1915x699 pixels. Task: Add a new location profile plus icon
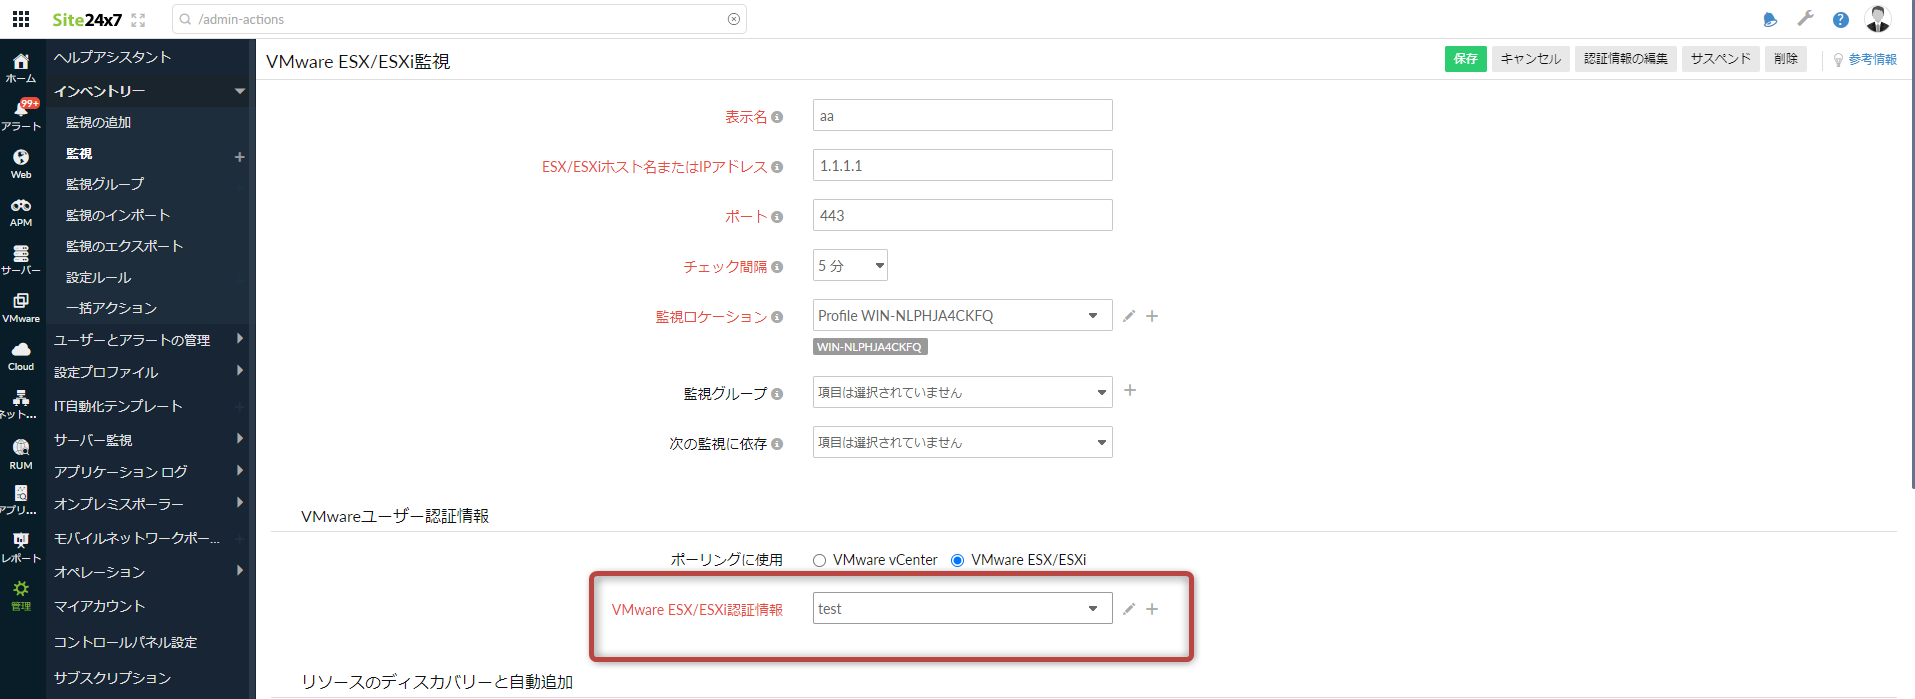(1152, 316)
